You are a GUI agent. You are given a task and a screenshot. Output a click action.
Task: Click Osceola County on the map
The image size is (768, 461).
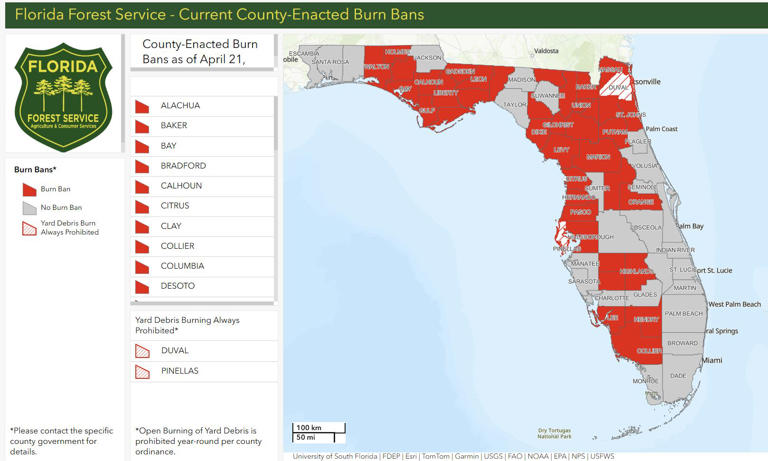click(x=647, y=228)
